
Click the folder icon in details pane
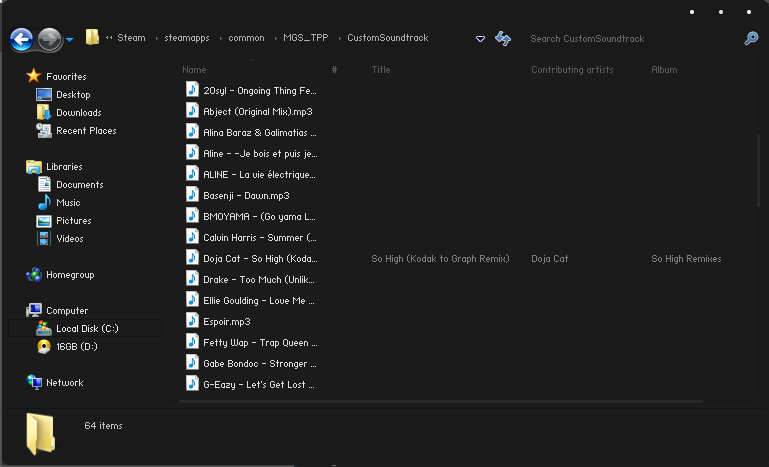coord(40,434)
